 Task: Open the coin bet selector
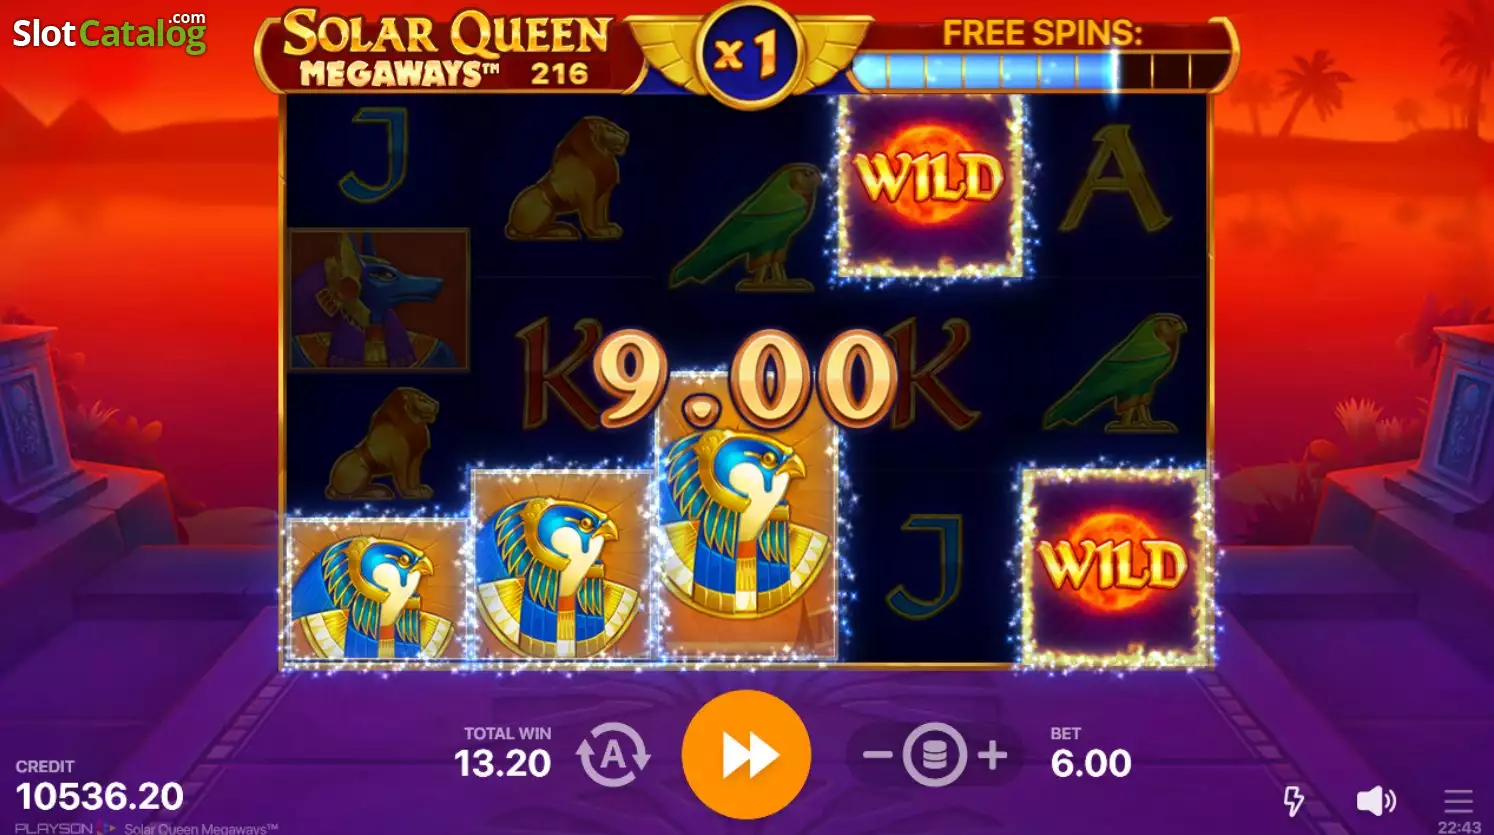[x=934, y=755]
